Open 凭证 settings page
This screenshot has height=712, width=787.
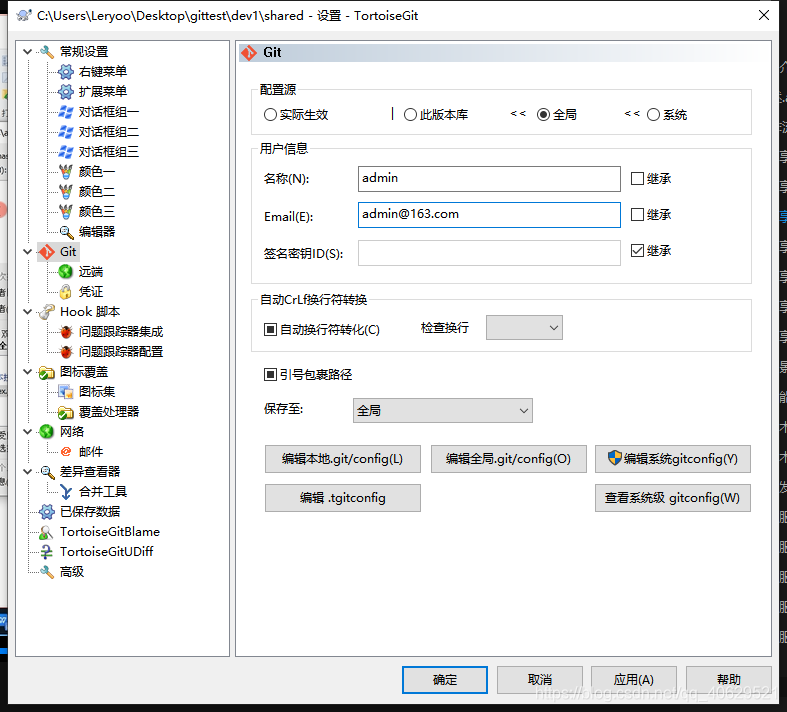click(91, 292)
